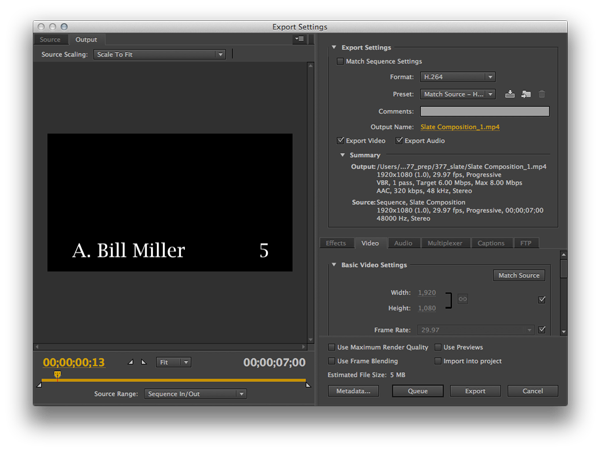Click the Cancel button
This screenshot has height=451, width=600.
click(533, 391)
